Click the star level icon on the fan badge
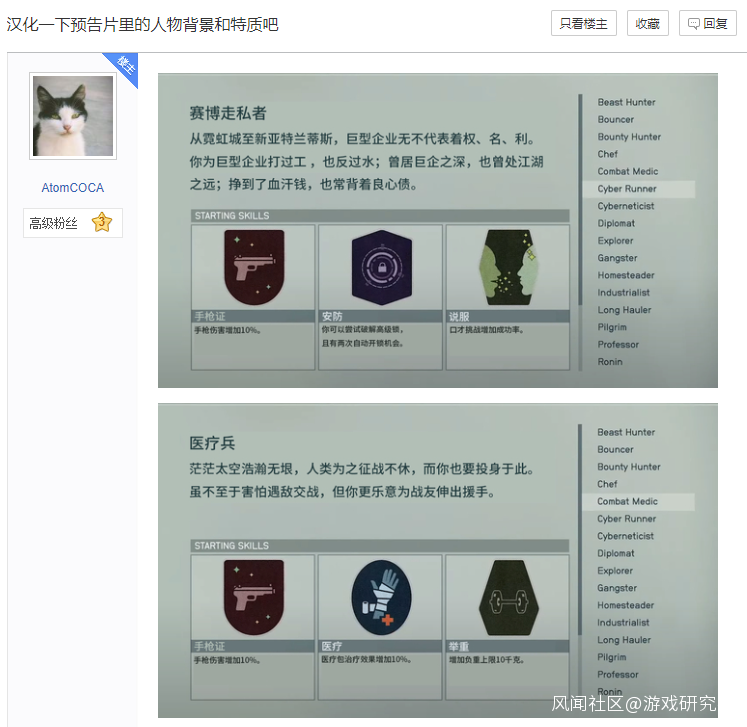The width and height of the screenshot is (747, 727). coord(101,222)
